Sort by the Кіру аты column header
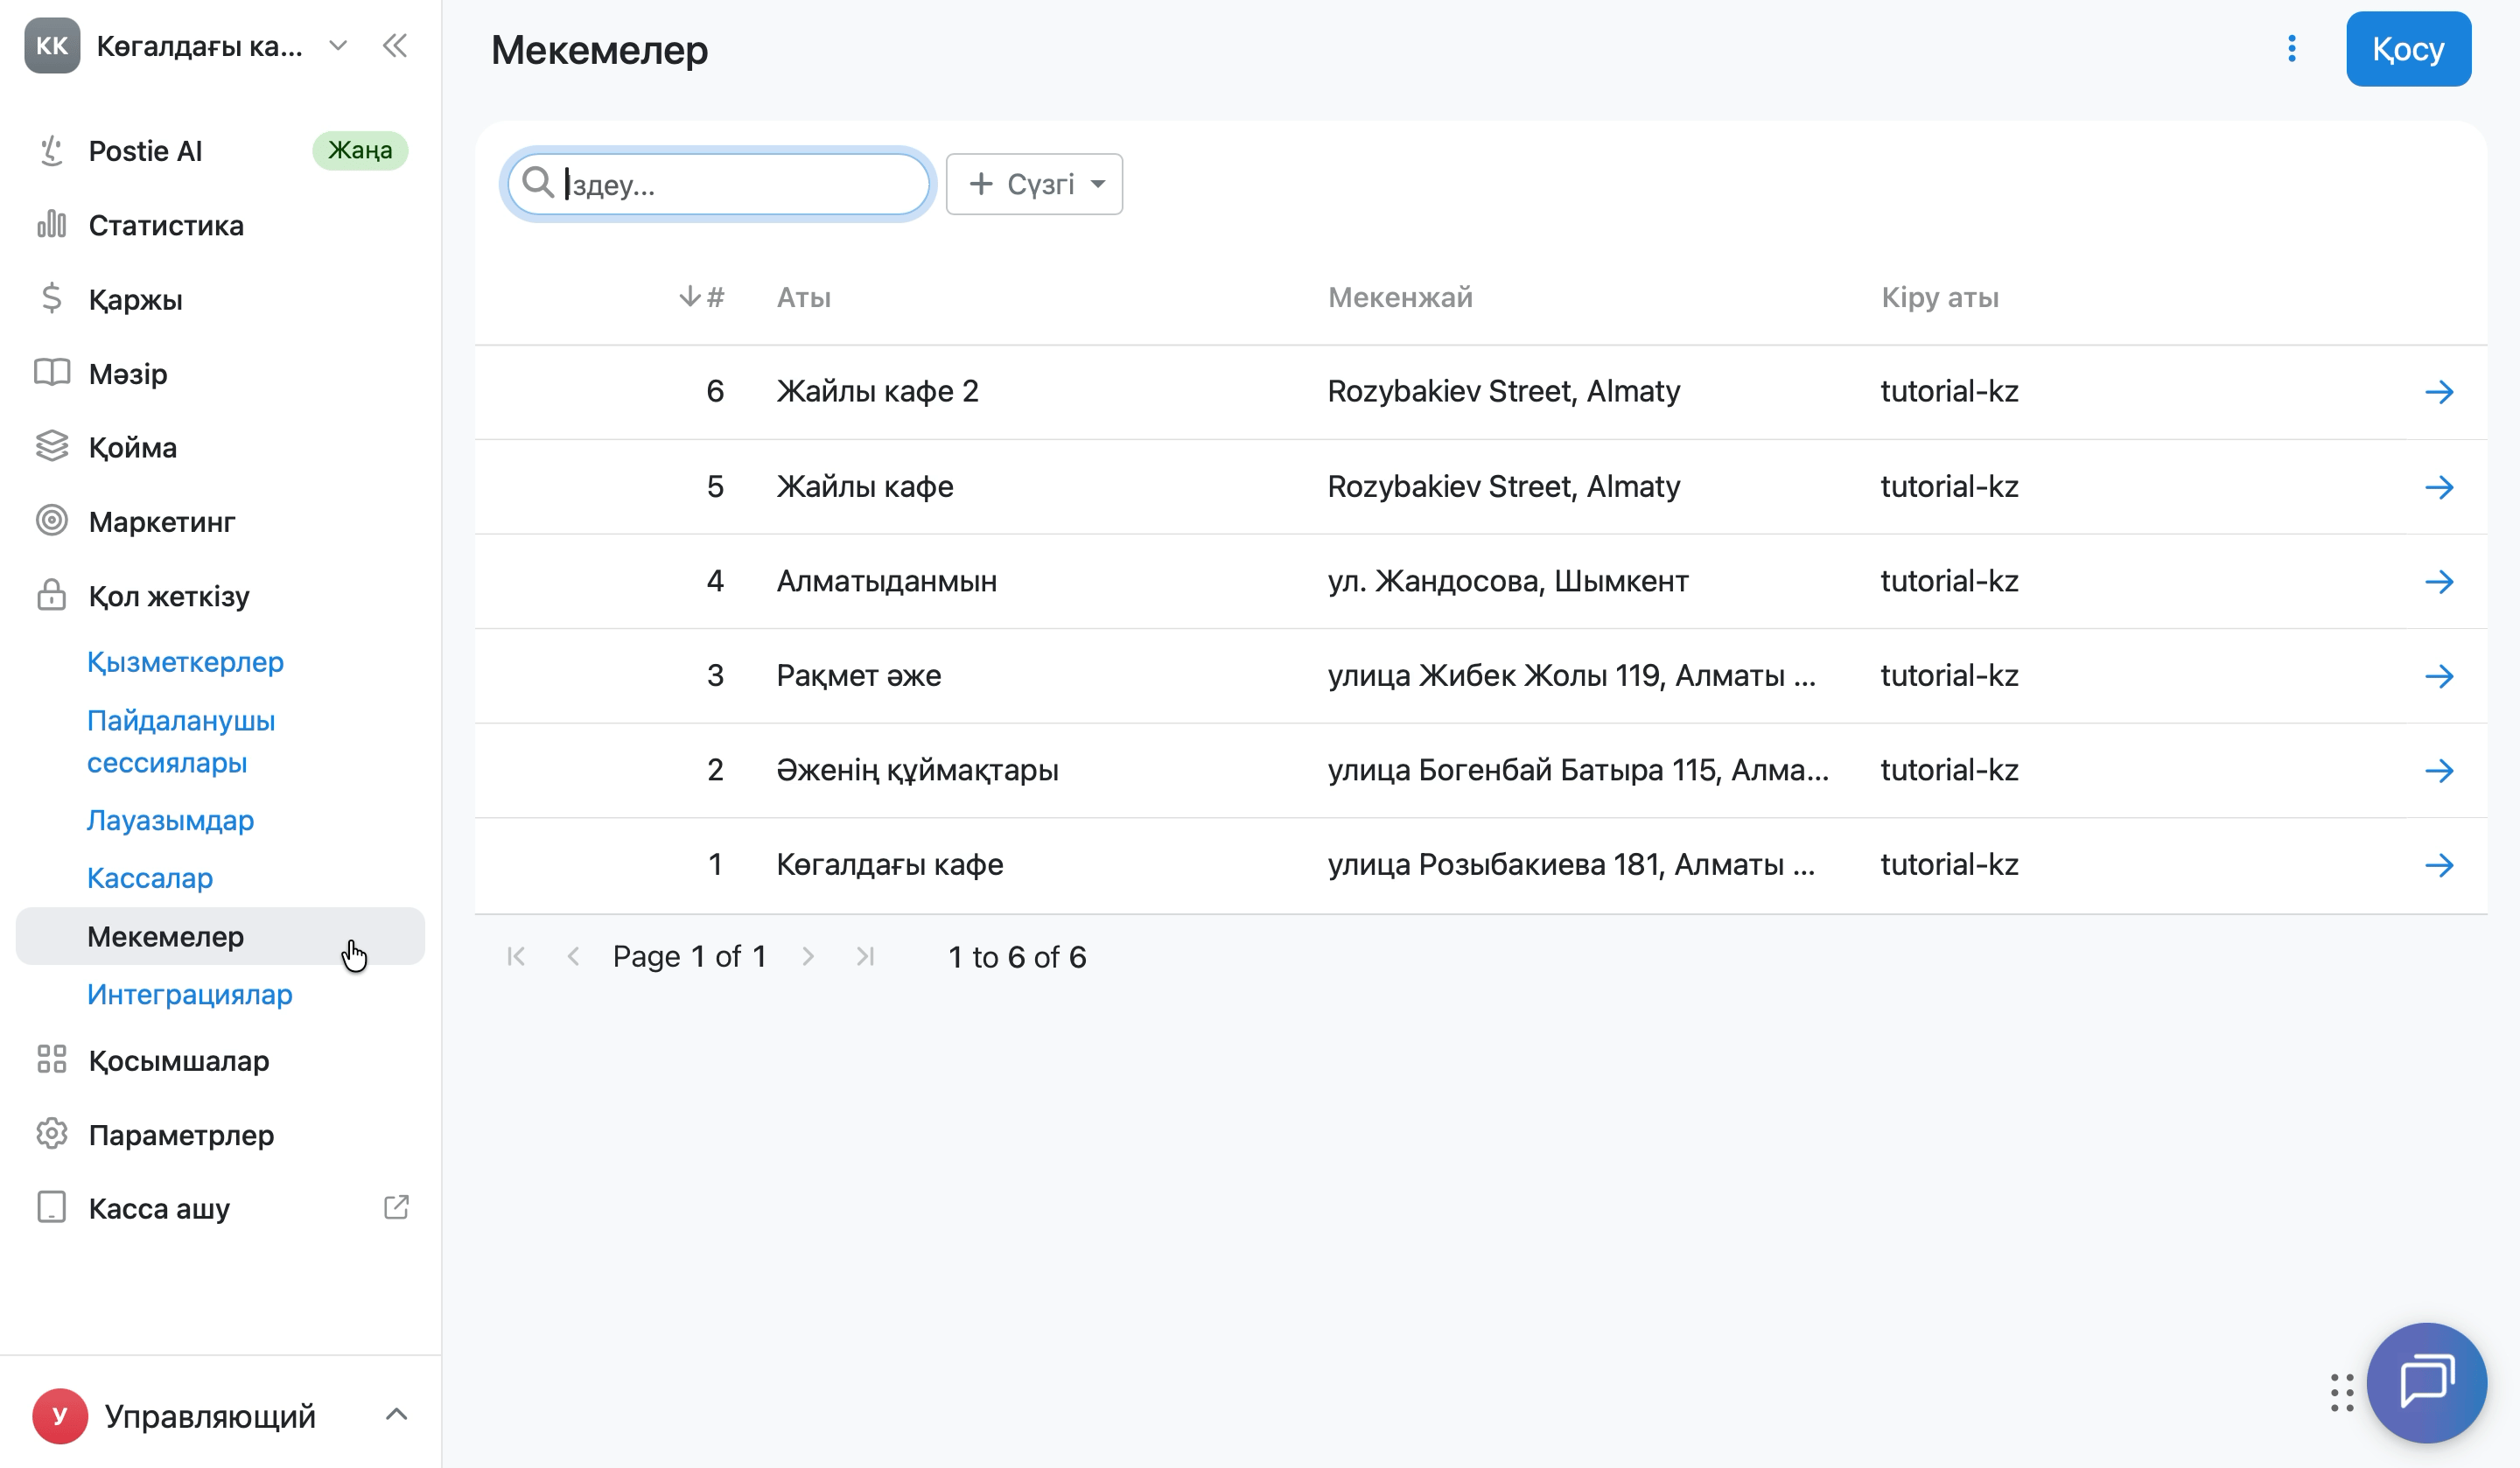 click(1940, 297)
